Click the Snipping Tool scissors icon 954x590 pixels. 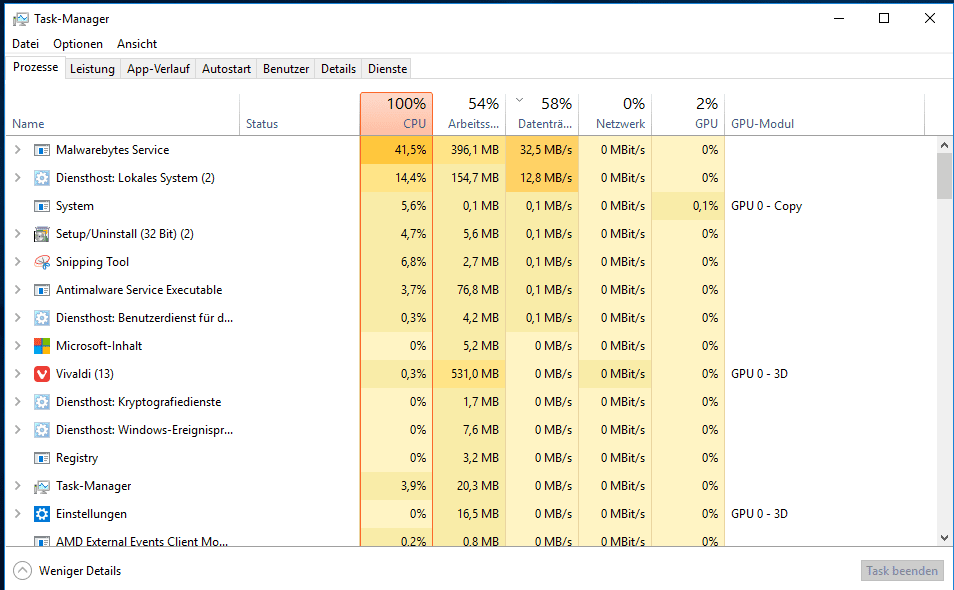(41, 262)
